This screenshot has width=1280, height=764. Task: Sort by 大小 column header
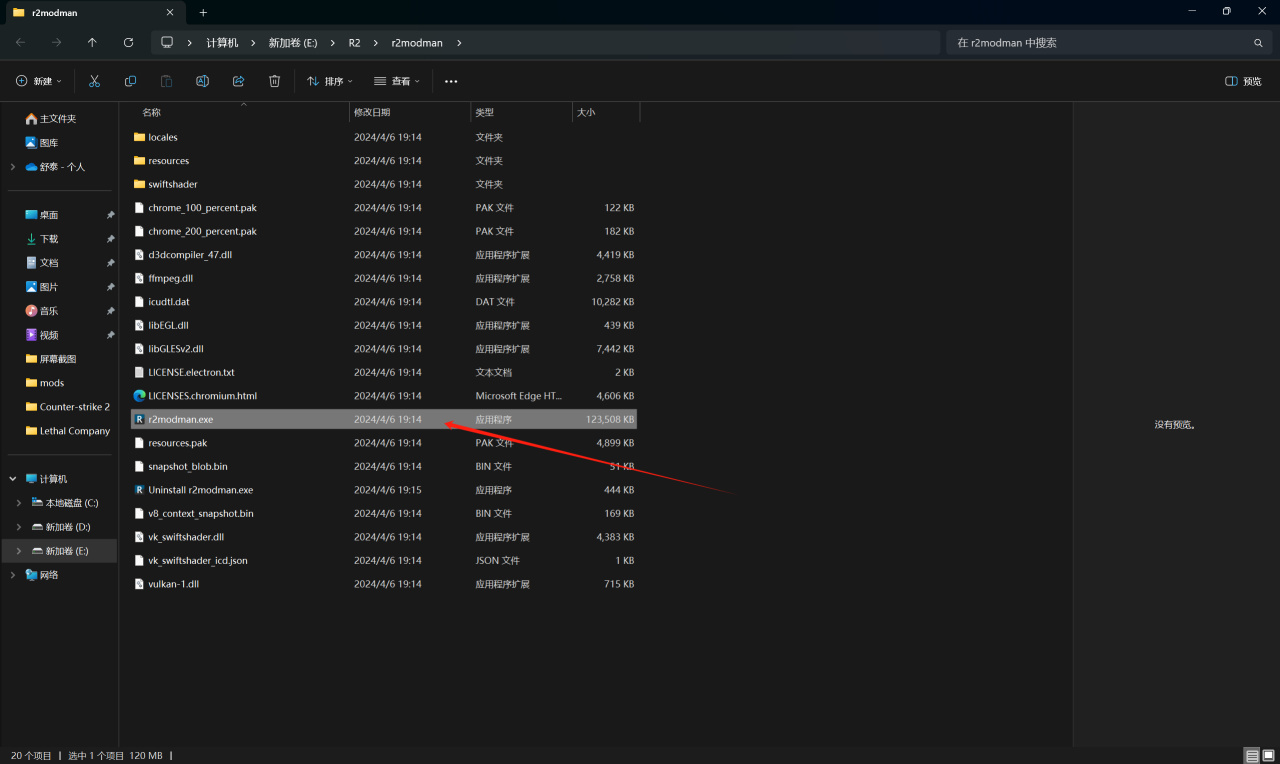coord(606,112)
